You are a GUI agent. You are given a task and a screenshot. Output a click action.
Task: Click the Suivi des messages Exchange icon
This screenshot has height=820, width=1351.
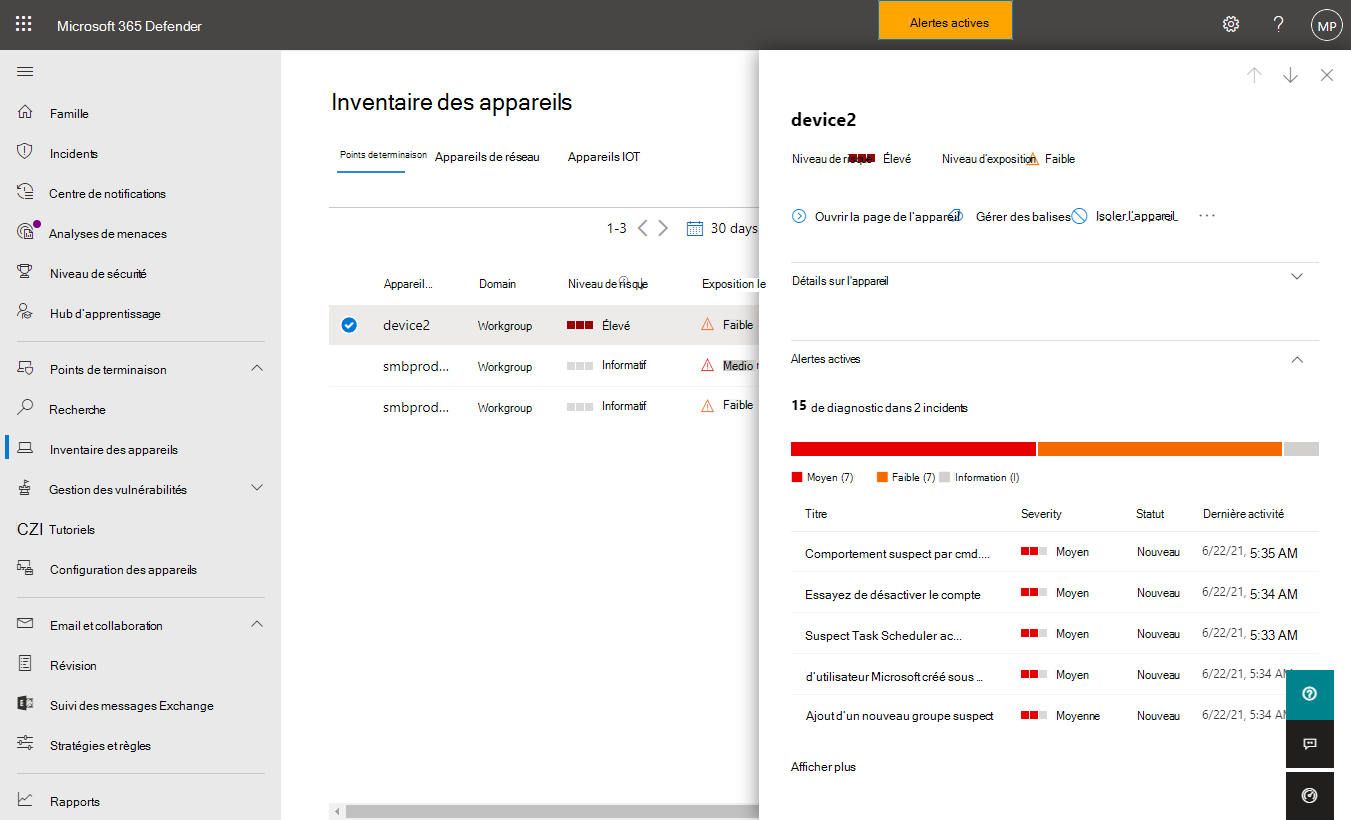26,705
